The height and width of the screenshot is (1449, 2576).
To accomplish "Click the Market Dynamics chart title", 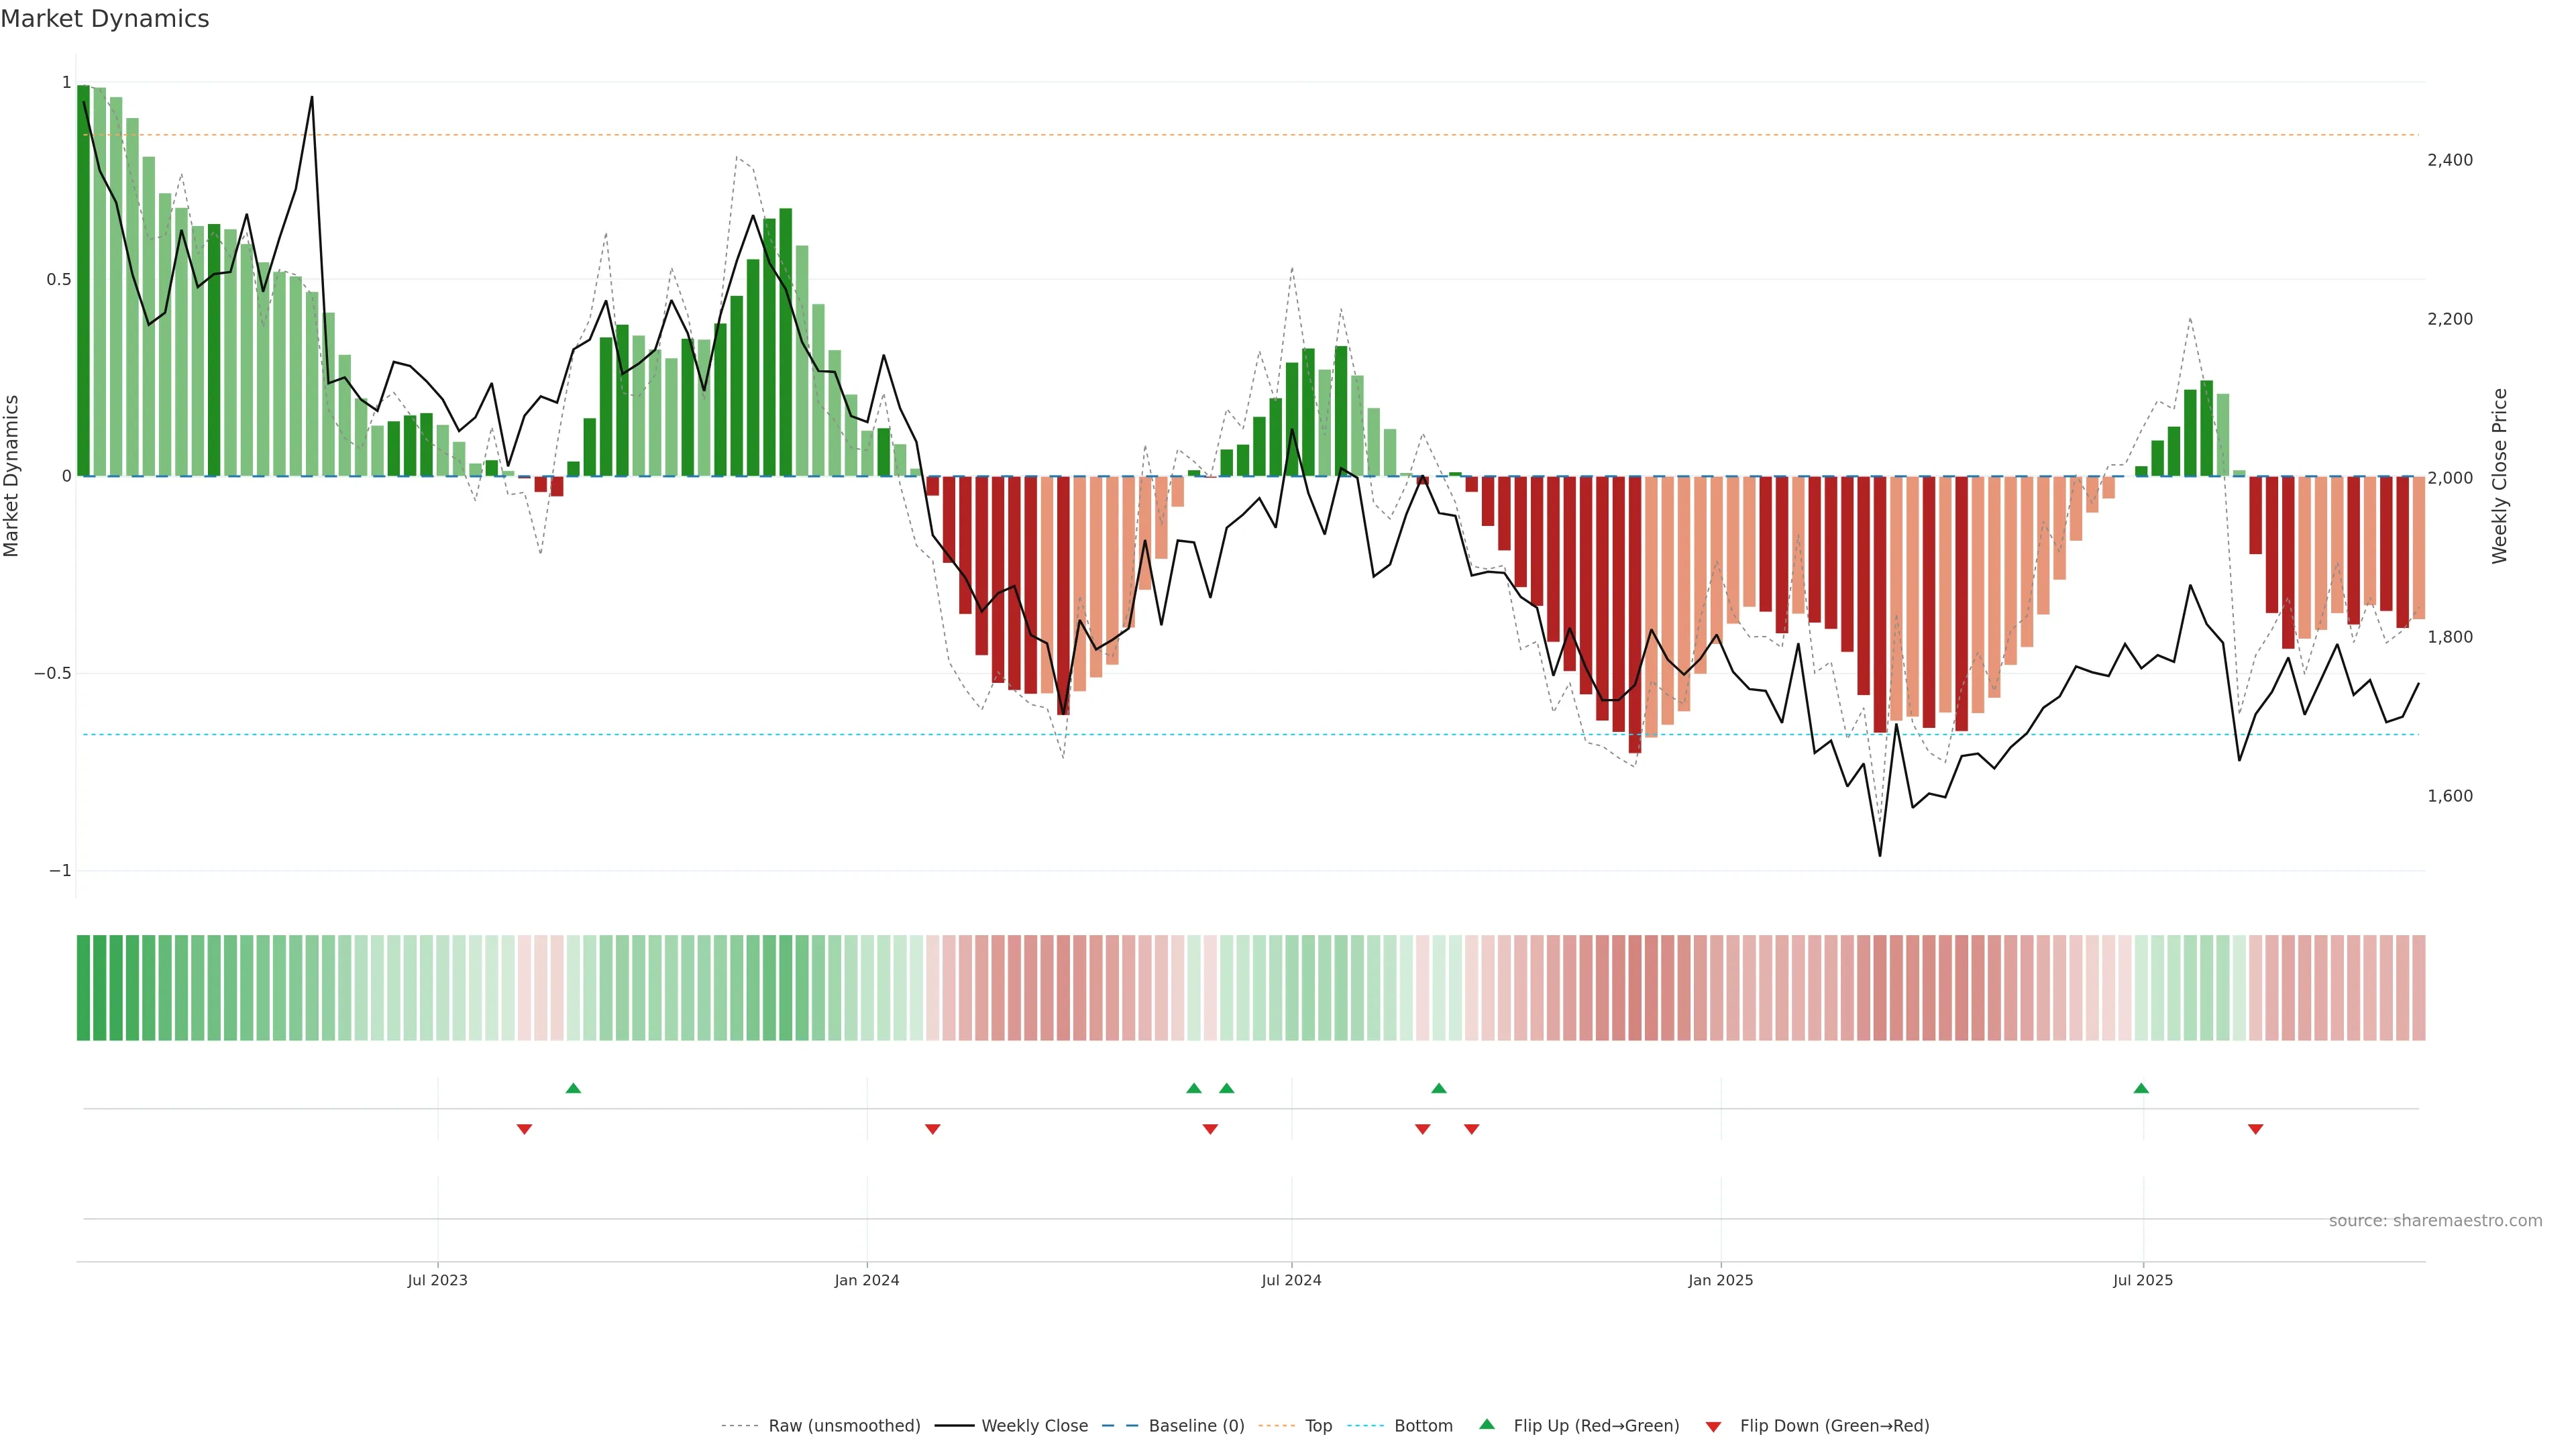I will coord(105,19).
